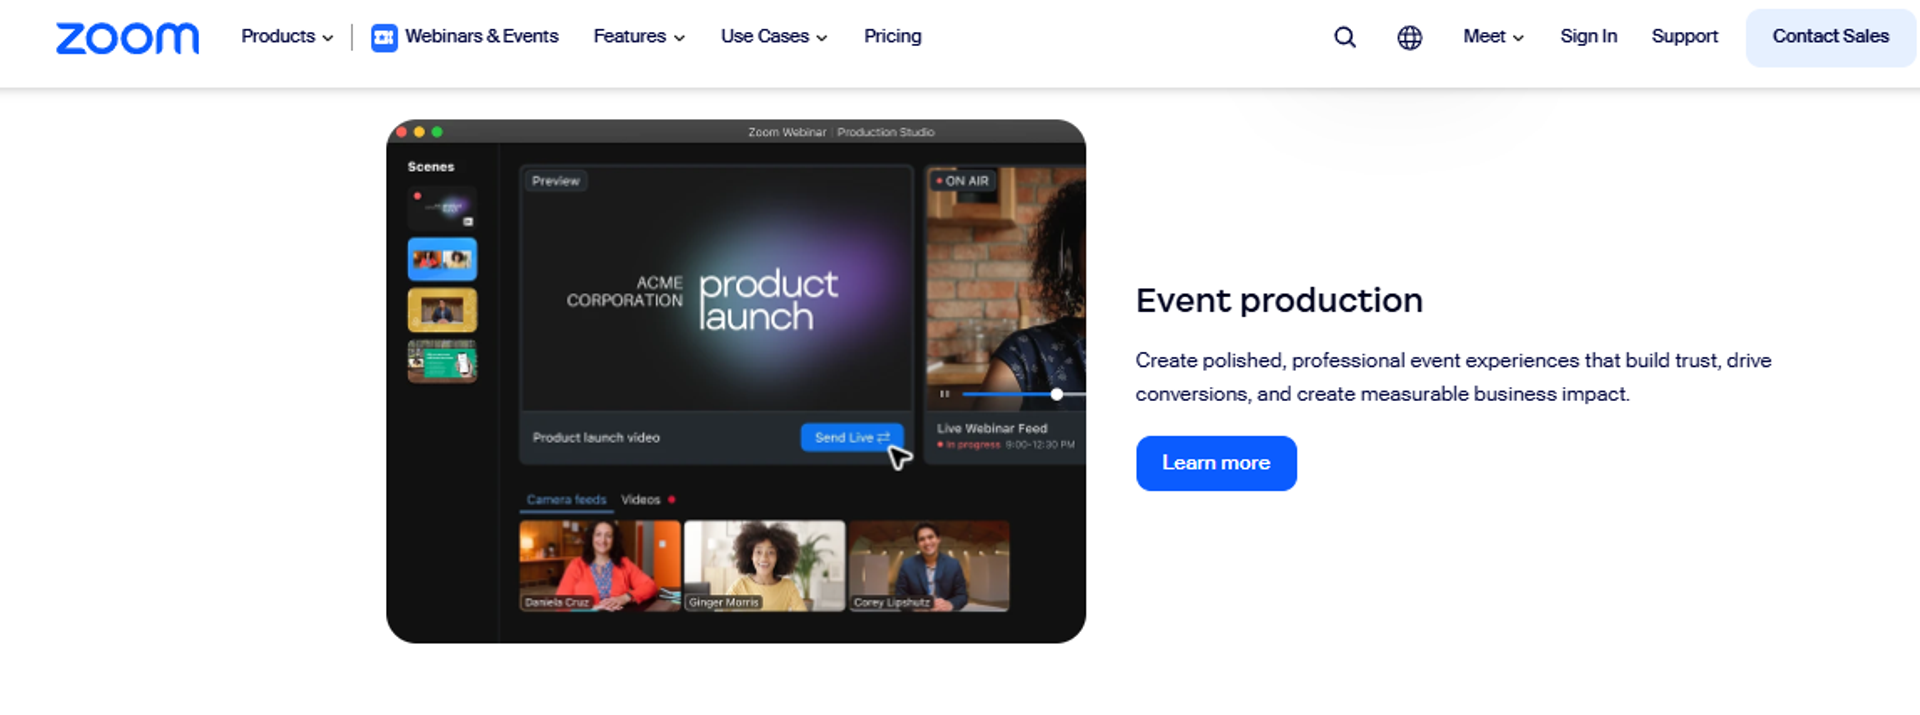The image size is (1920, 715).
Task: Open the search magnifier icon
Action: tap(1345, 37)
